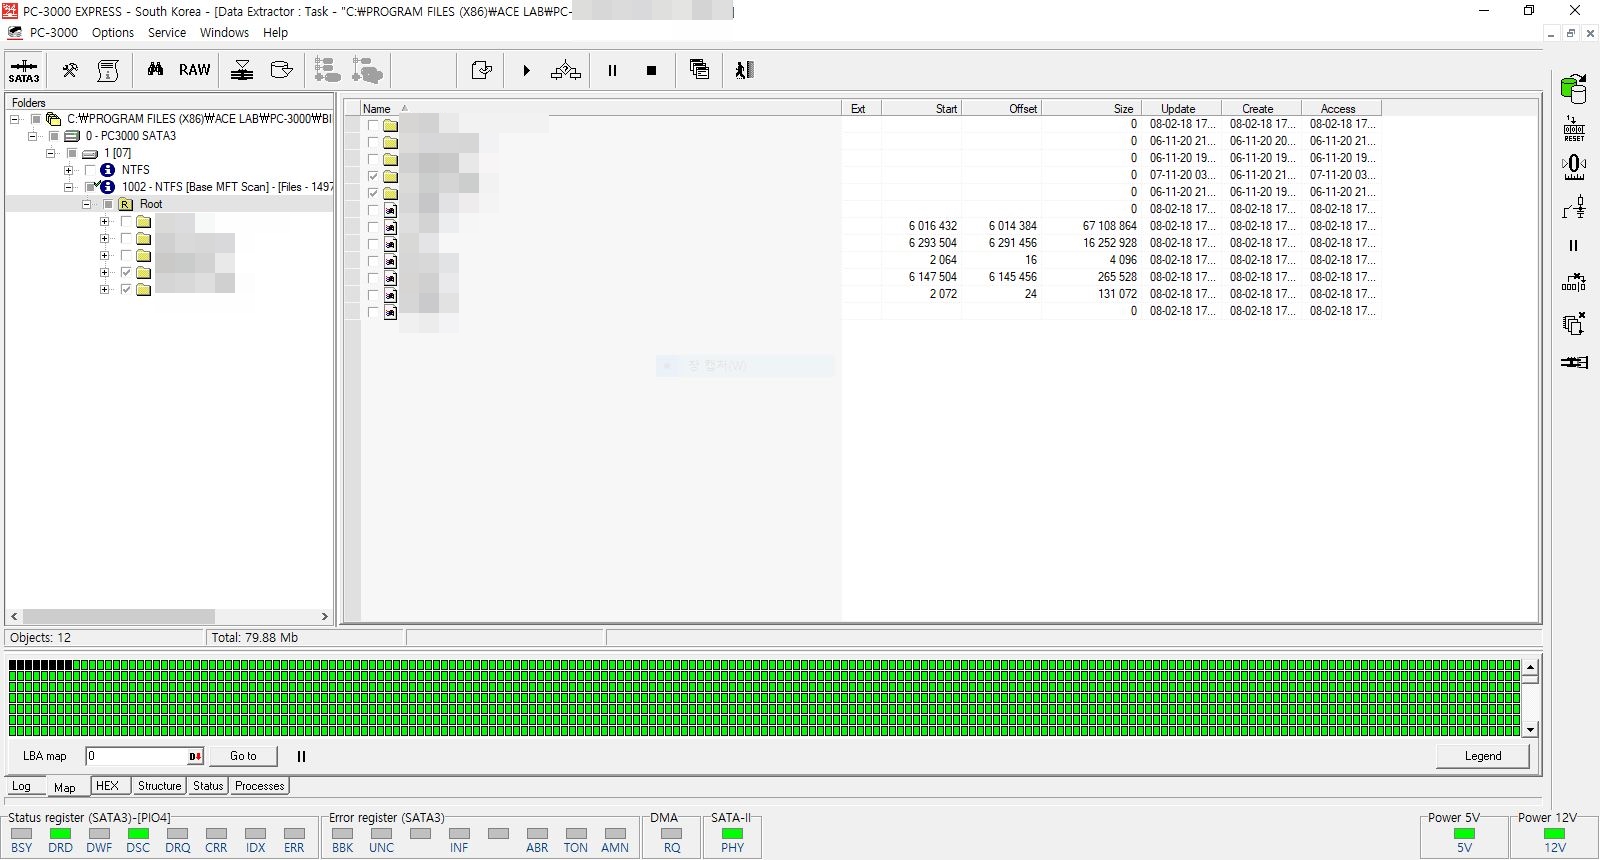Click the green disk copy icon

[1574, 89]
